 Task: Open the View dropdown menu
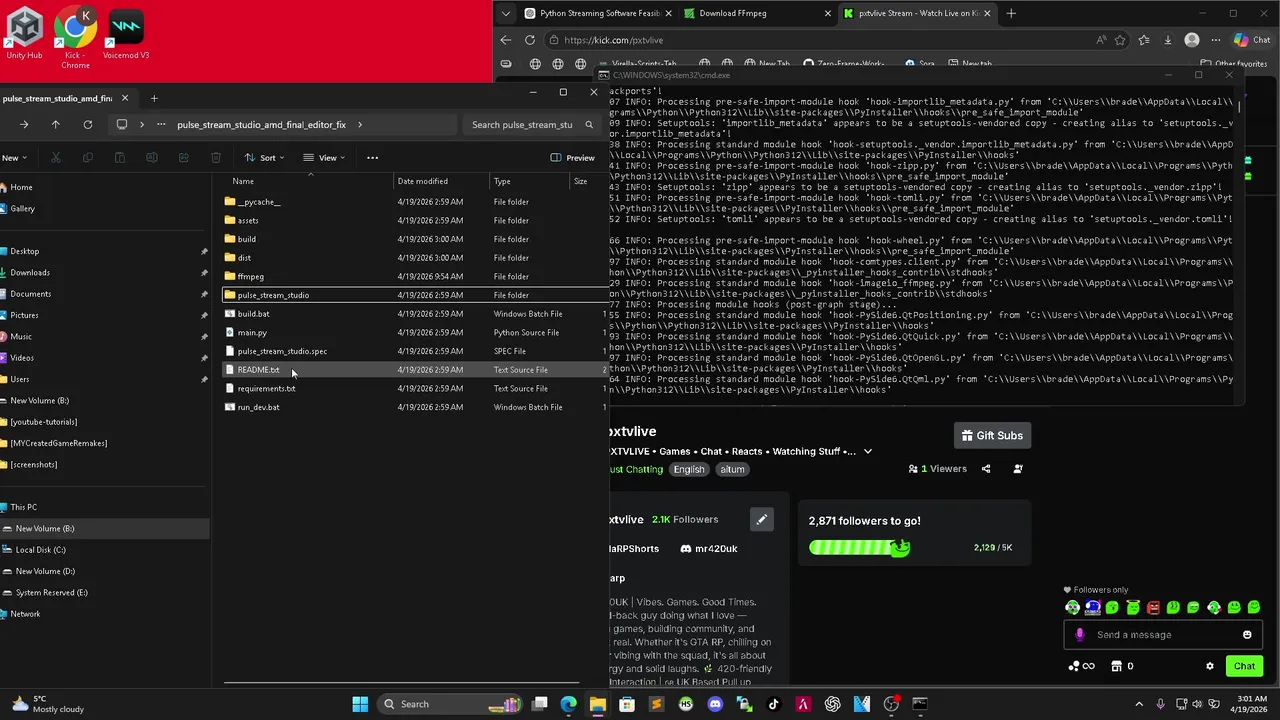point(325,158)
